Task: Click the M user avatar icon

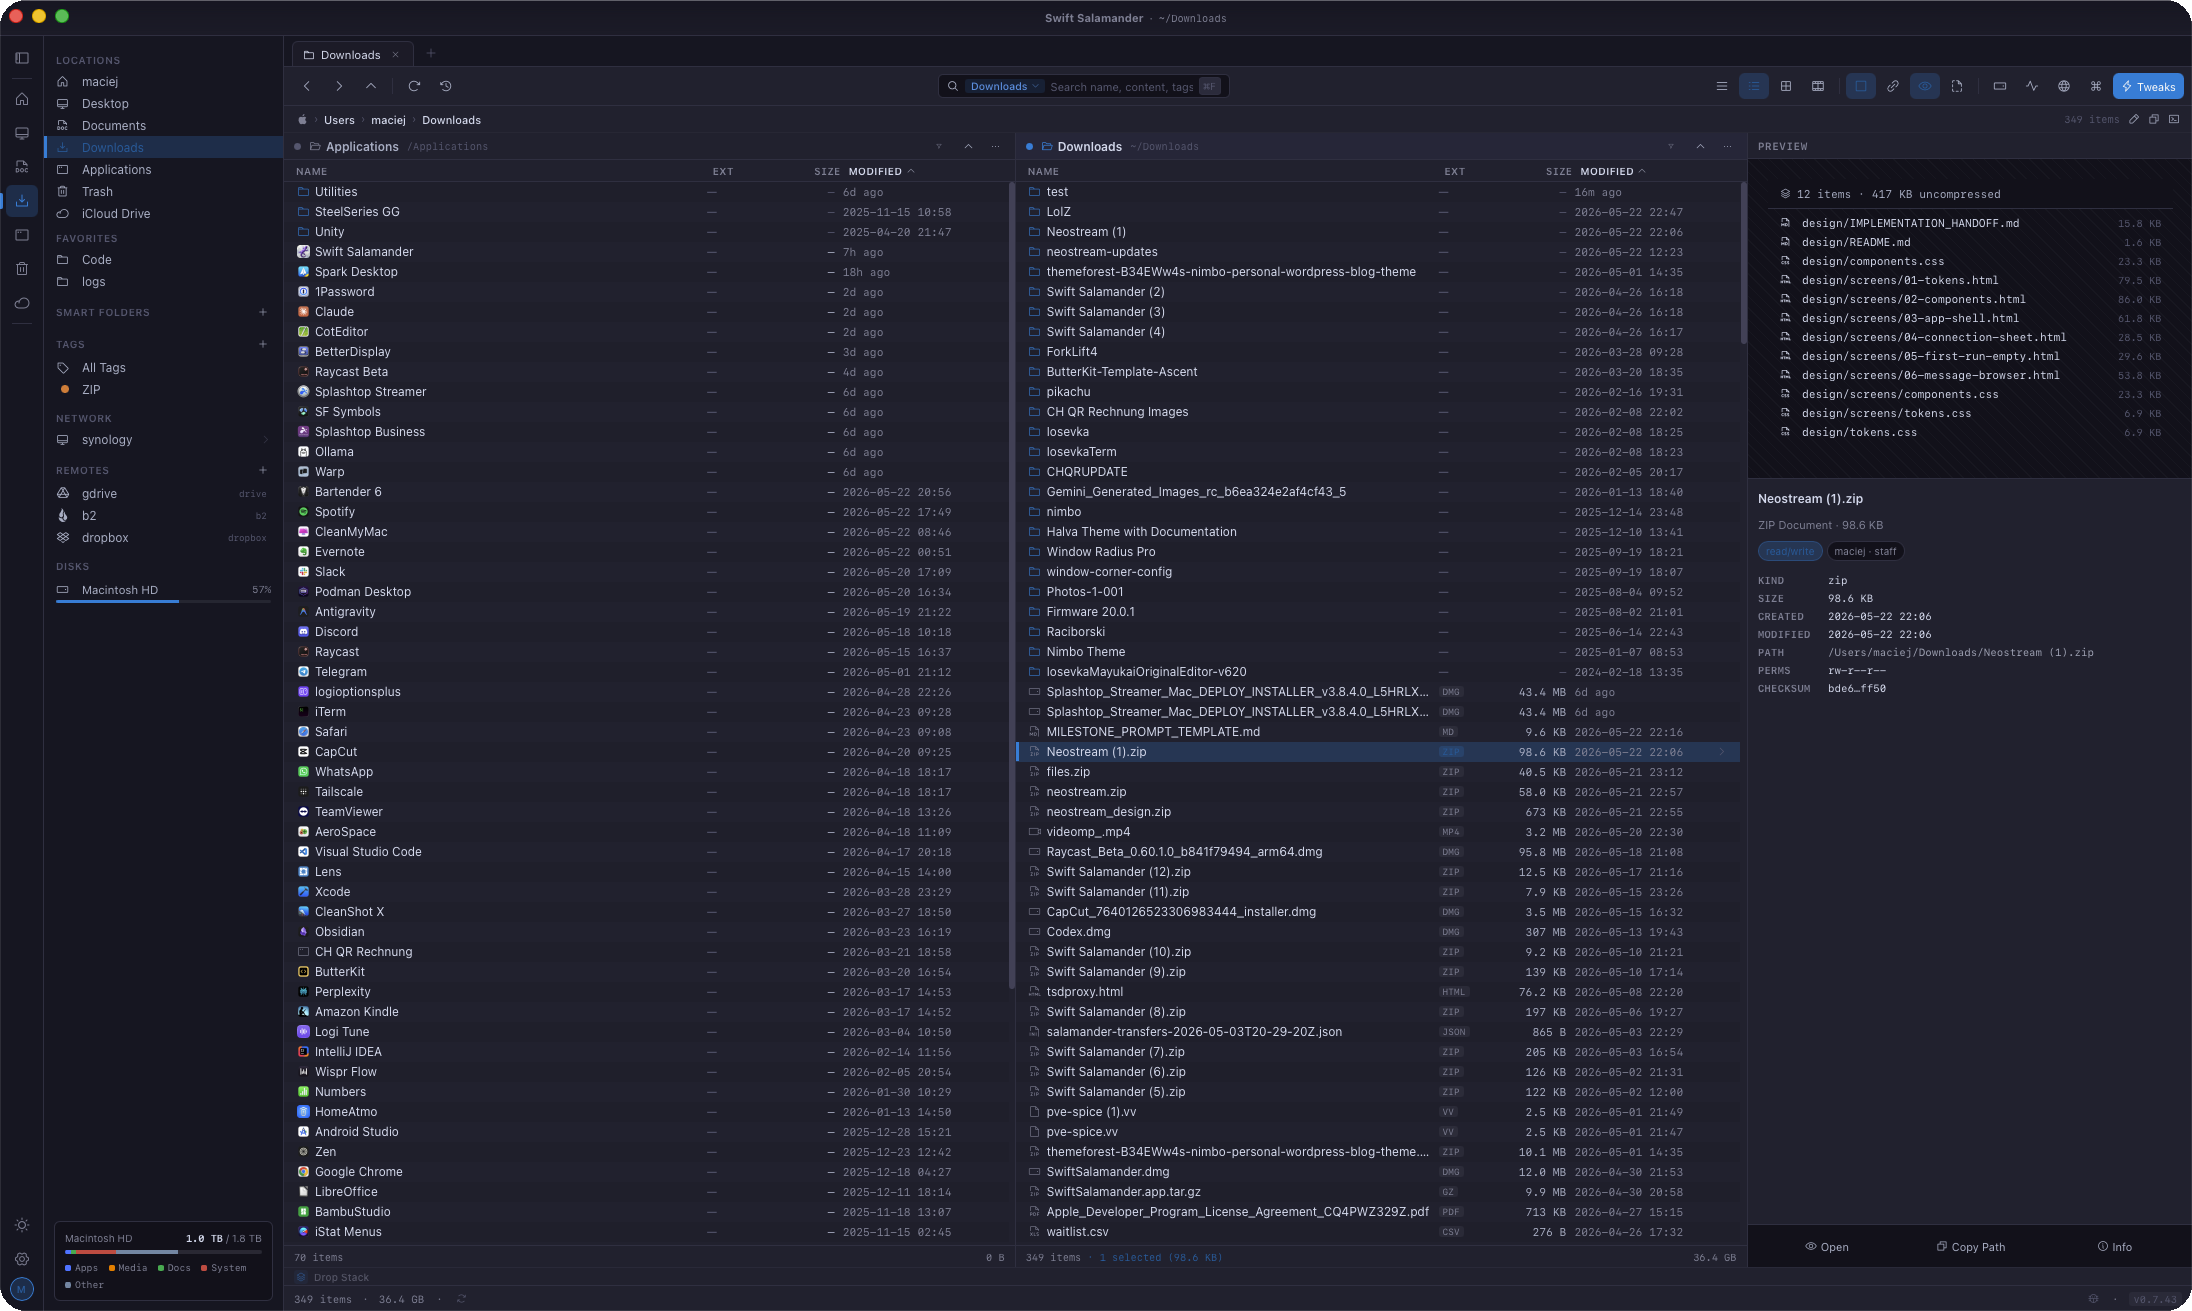Action: [22, 1290]
